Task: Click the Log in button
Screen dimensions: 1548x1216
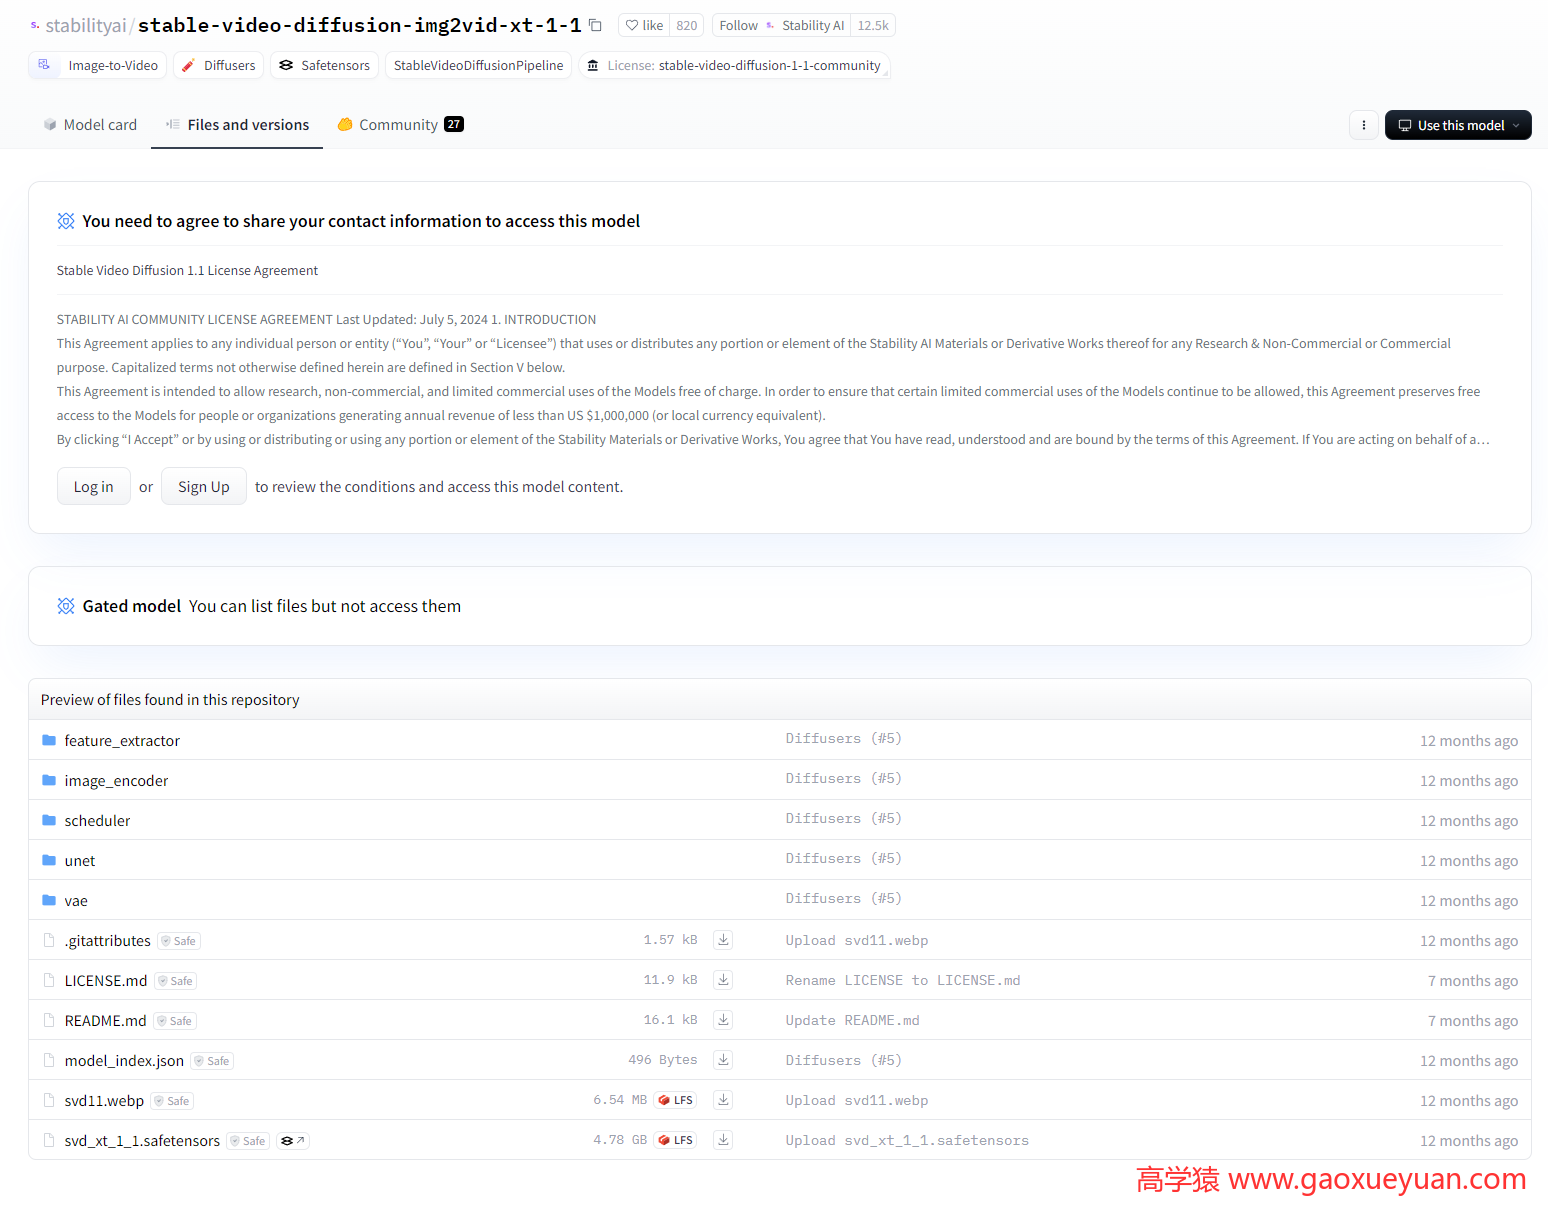Action: point(93,487)
